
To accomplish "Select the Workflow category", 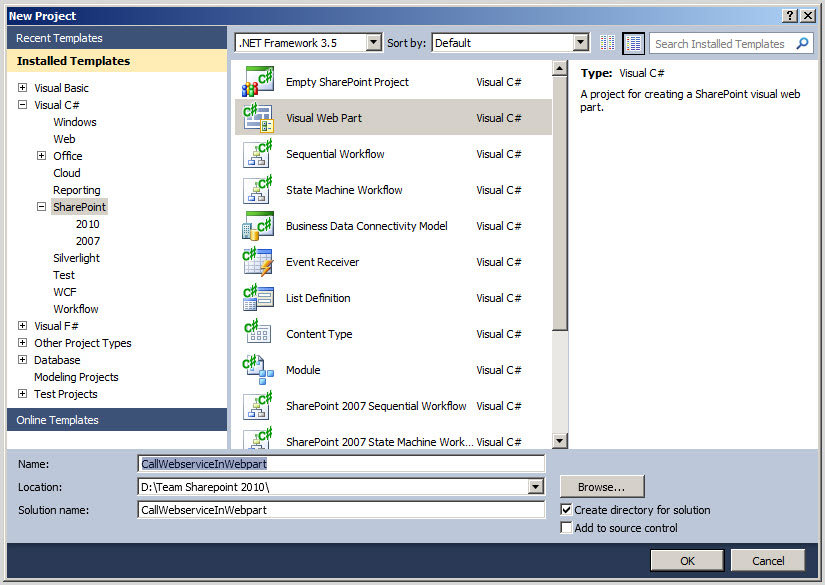I will [x=76, y=309].
